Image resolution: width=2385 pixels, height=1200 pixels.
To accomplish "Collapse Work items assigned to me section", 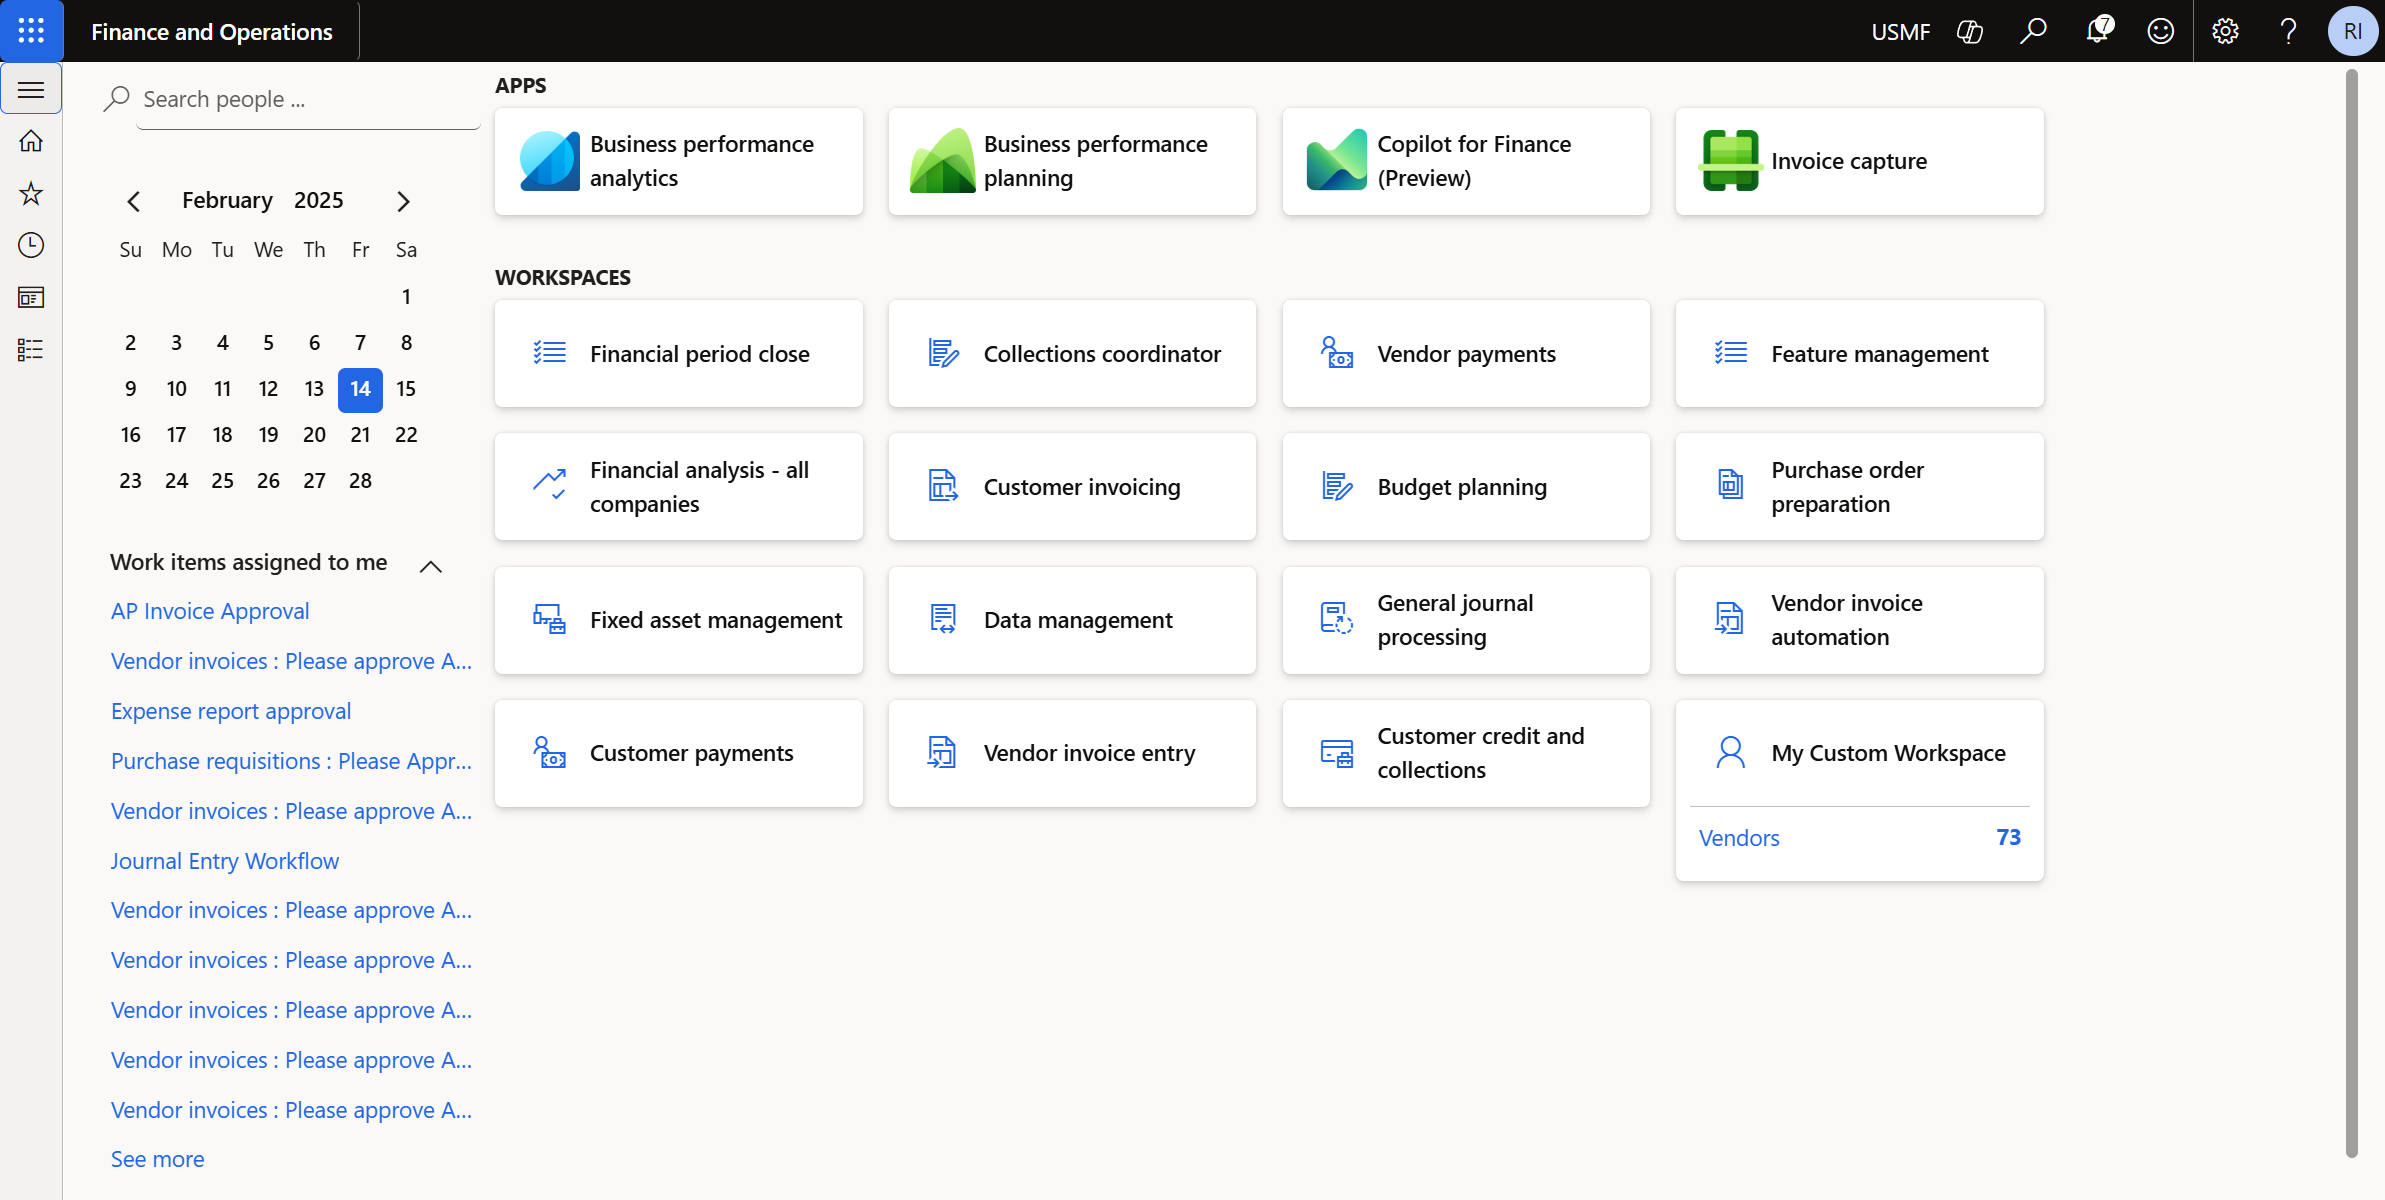I will (430, 566).
